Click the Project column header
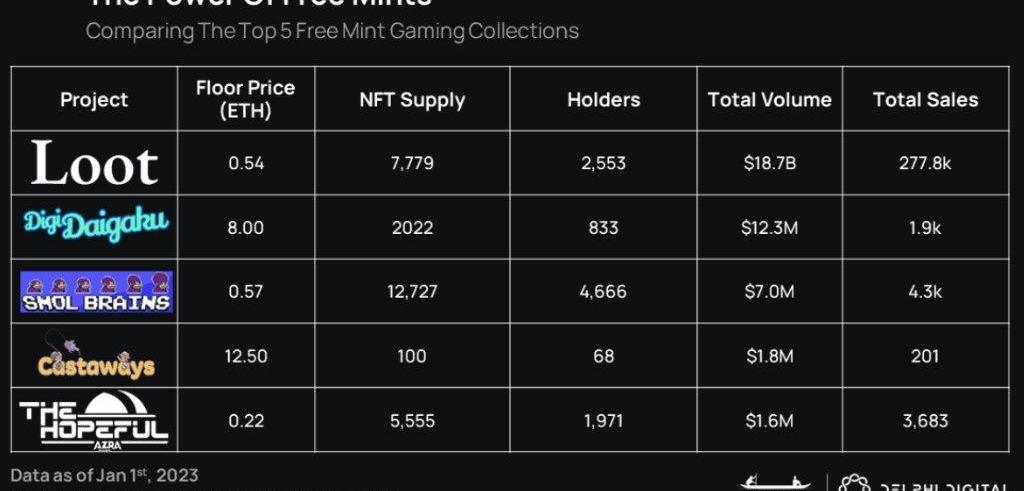This screenshot has width=1024, height=491. (94, 99)
